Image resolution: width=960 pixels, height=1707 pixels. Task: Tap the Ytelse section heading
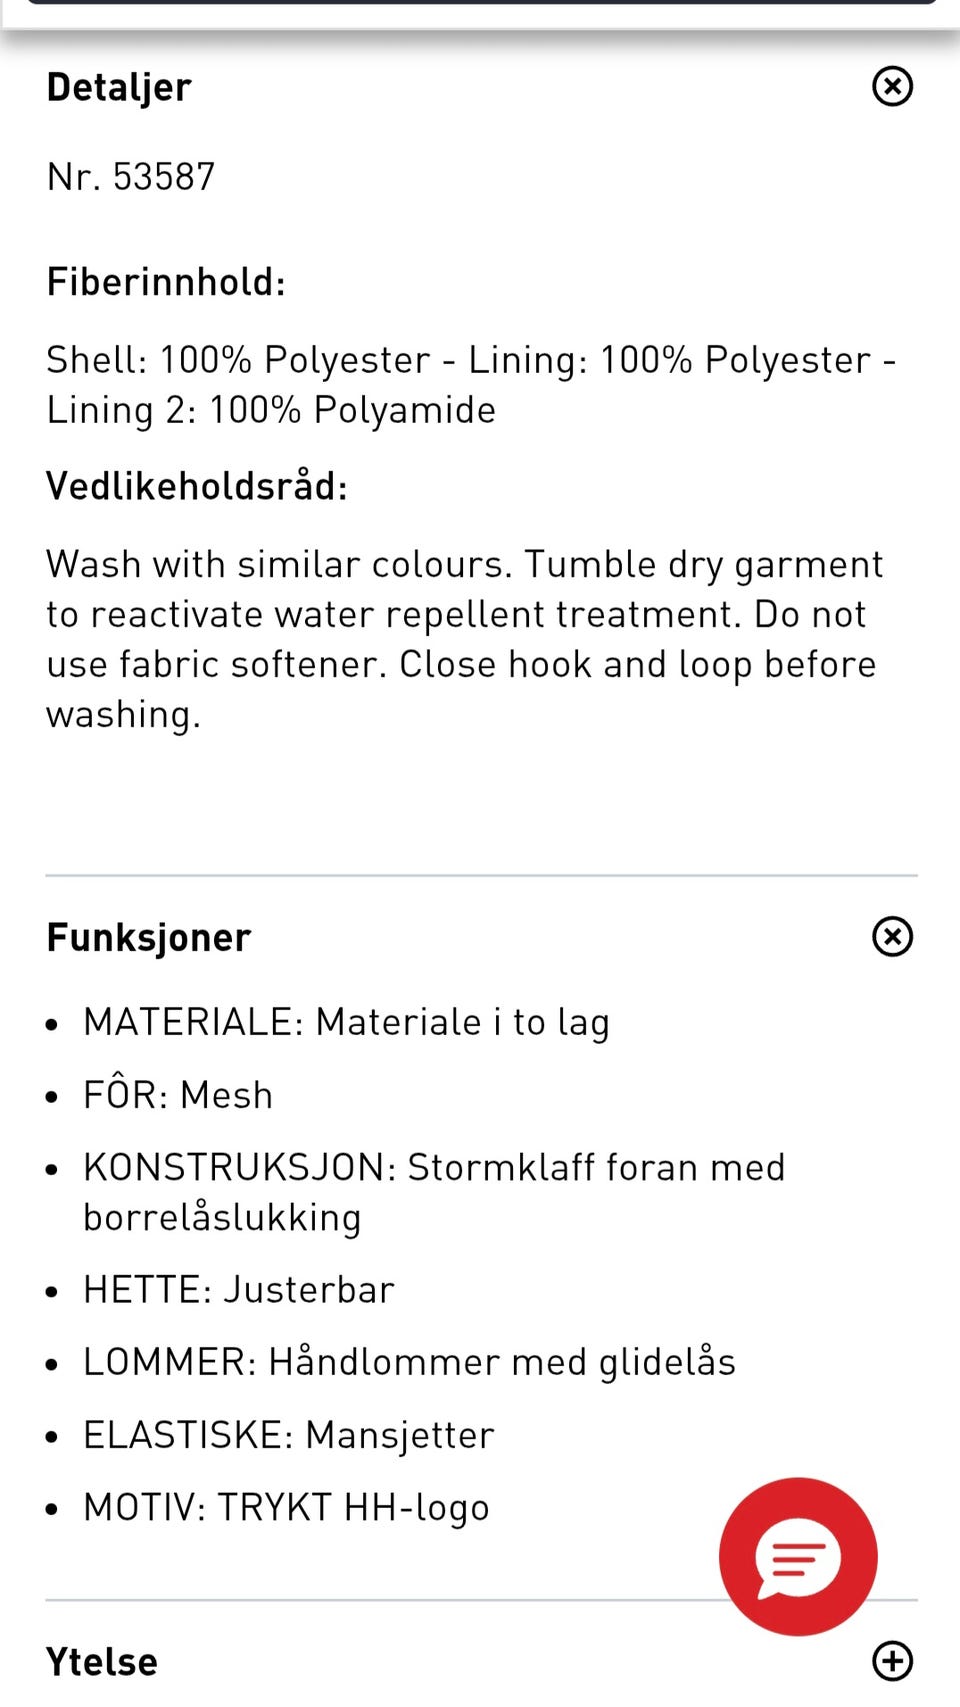102,1662
